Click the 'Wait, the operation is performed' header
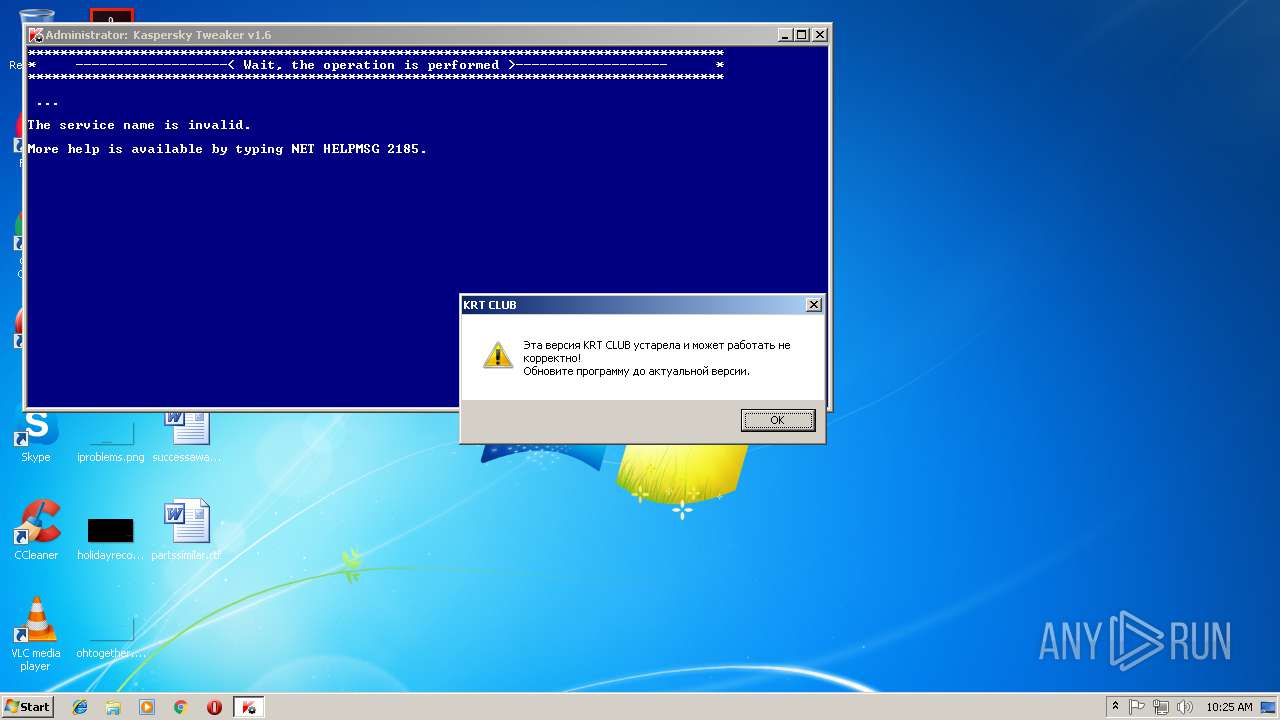Image resolution: width=1280 pixels, height=720 pixels. click(x=371, y=65)
